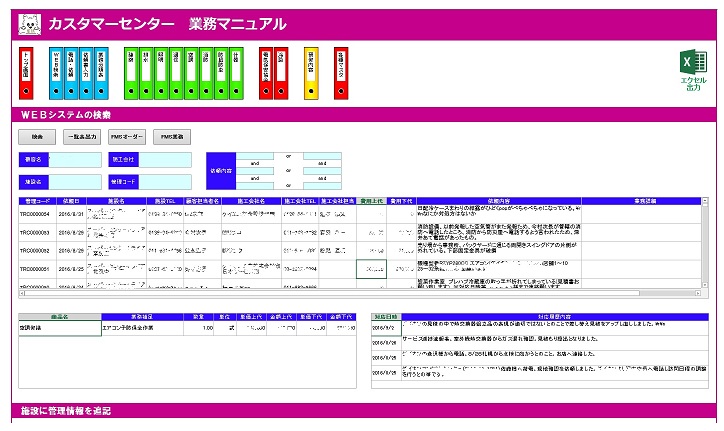
Task: Open the blue WEB検索 binder
Action: pyautogui.click(x=55, y=72)
